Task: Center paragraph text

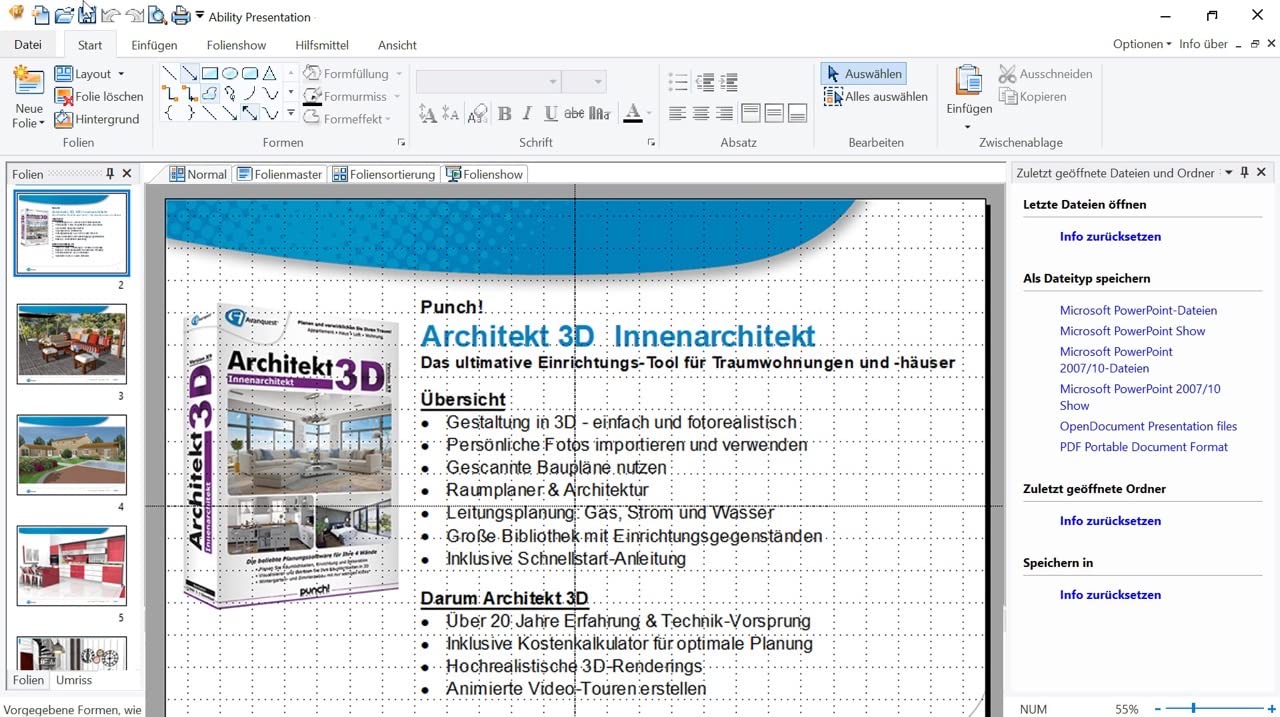Action: [701, 113]
